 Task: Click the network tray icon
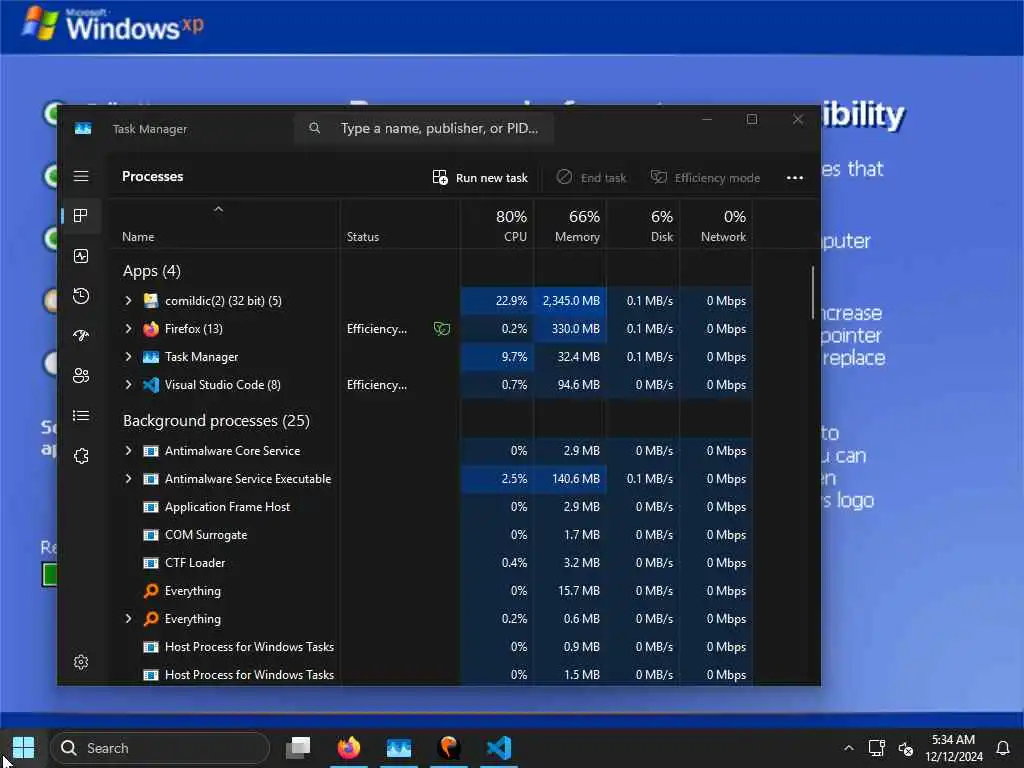tap(876, 748)
